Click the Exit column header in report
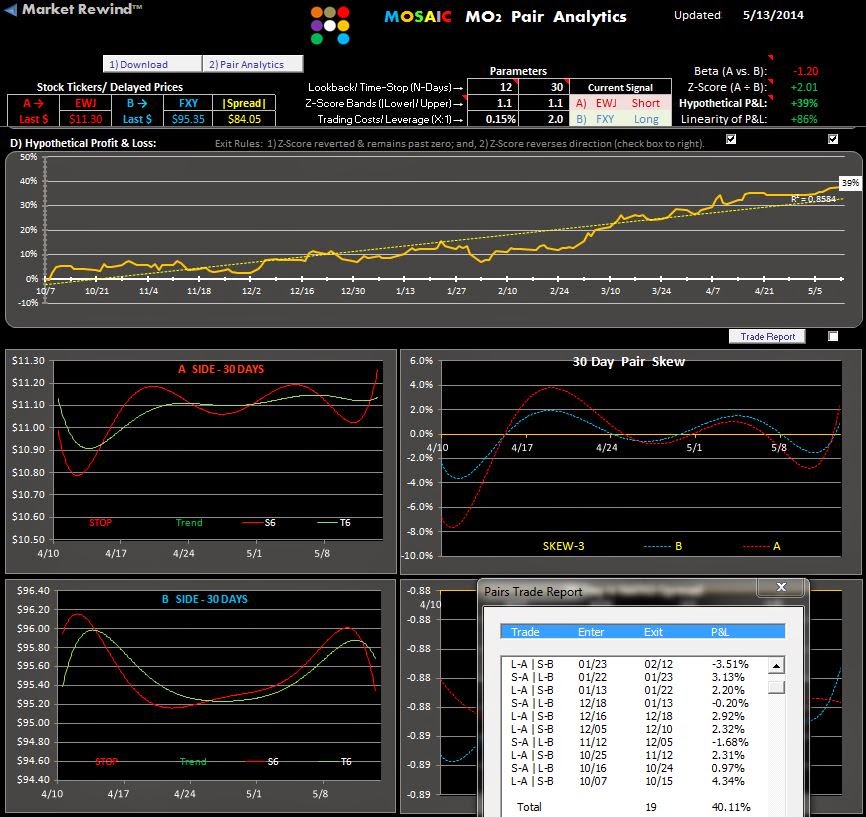This screenshot has height=817, width=866. tap(653, 631)
